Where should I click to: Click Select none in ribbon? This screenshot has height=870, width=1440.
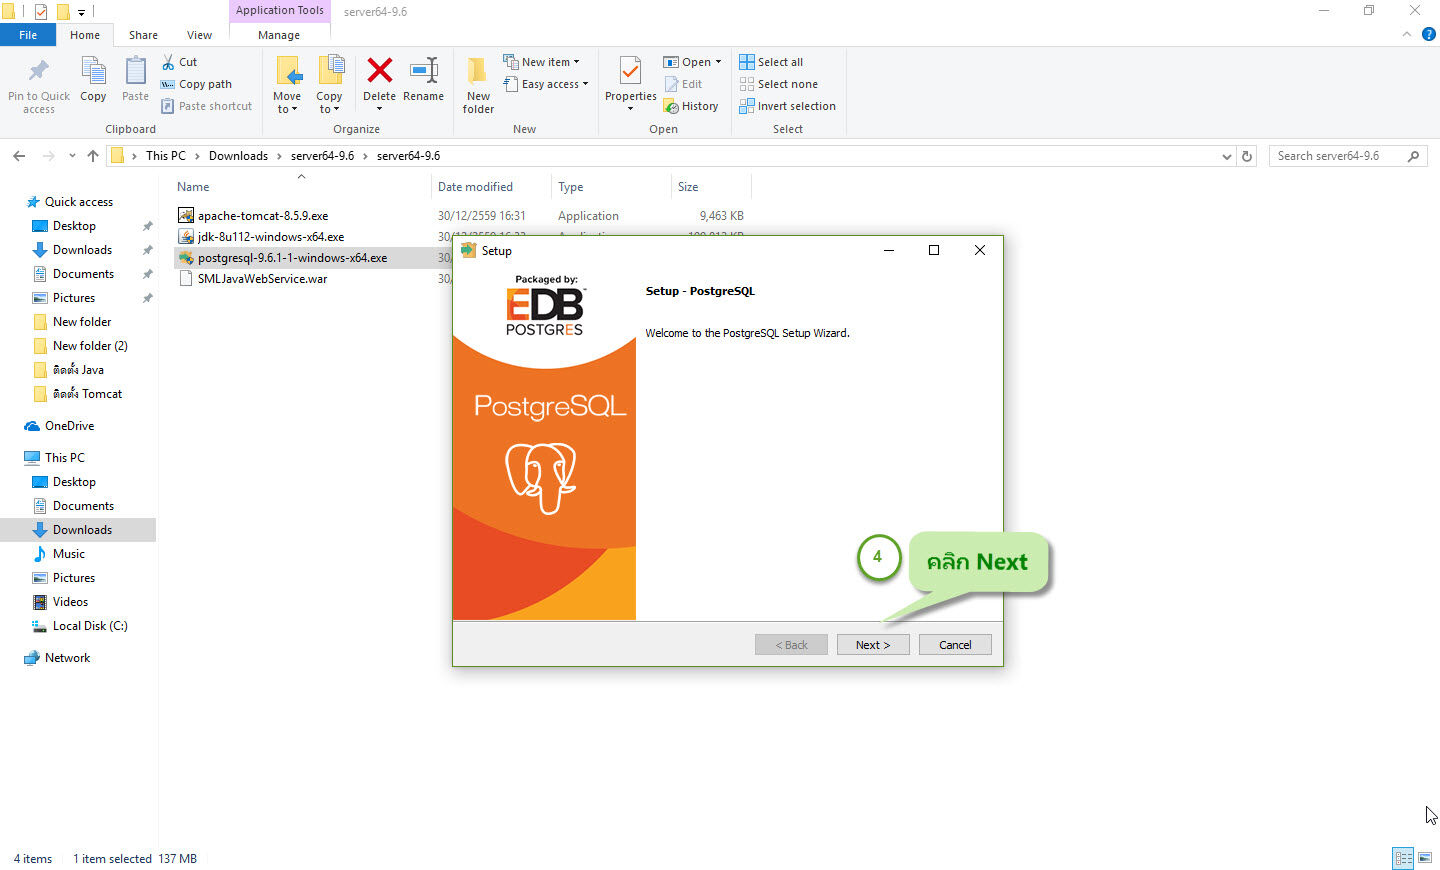(x=778, y=84)
